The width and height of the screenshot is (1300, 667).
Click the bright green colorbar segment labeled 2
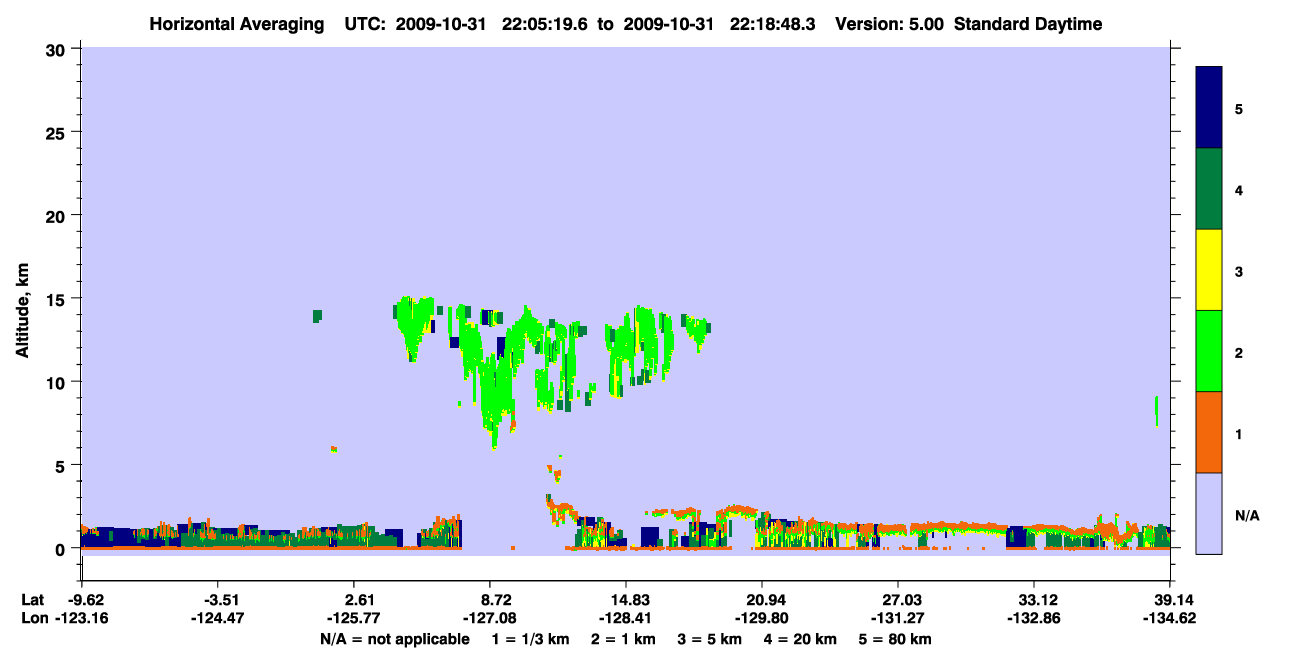(1209, 351)
